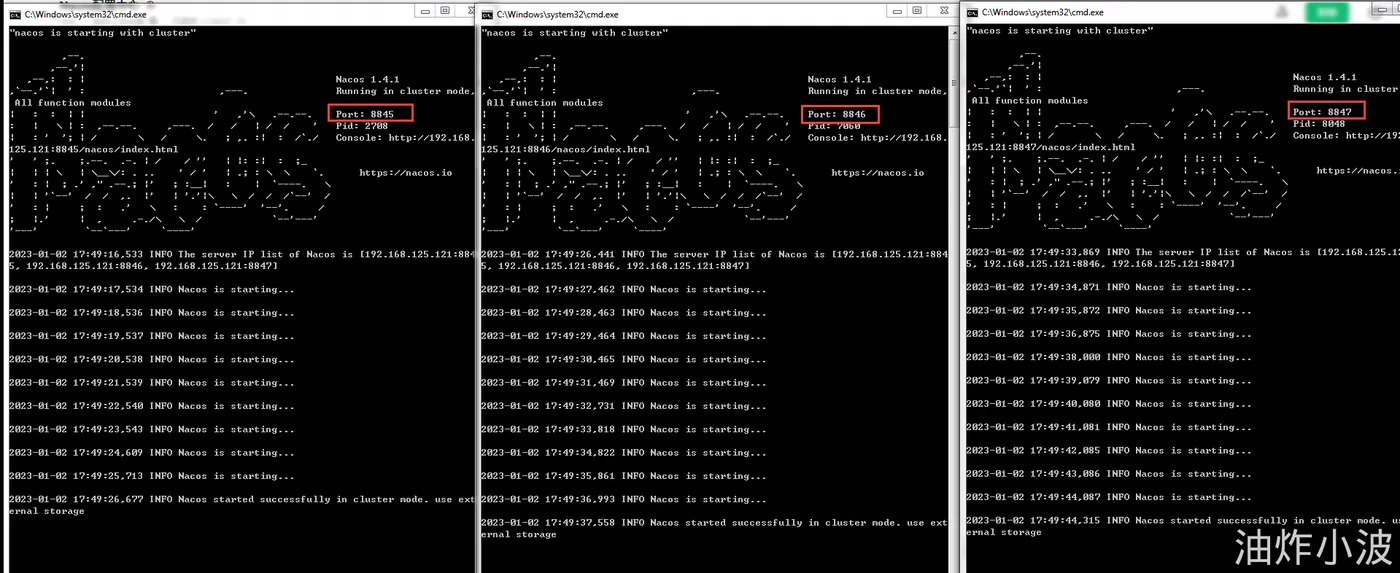Click the log line timestamped 17:49:36,993
Viewport: 1400px width, 573px height.
click(624, 499)
